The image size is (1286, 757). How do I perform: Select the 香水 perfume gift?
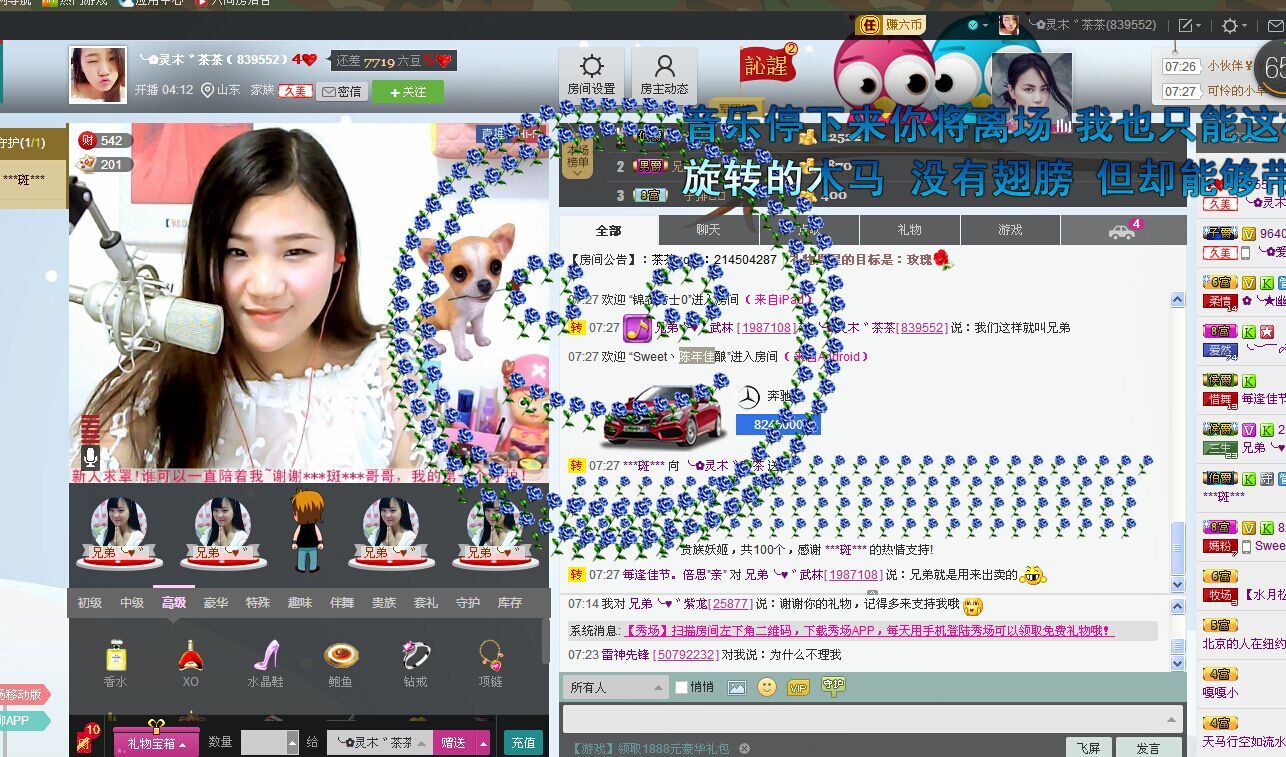[x=115, y=665]
